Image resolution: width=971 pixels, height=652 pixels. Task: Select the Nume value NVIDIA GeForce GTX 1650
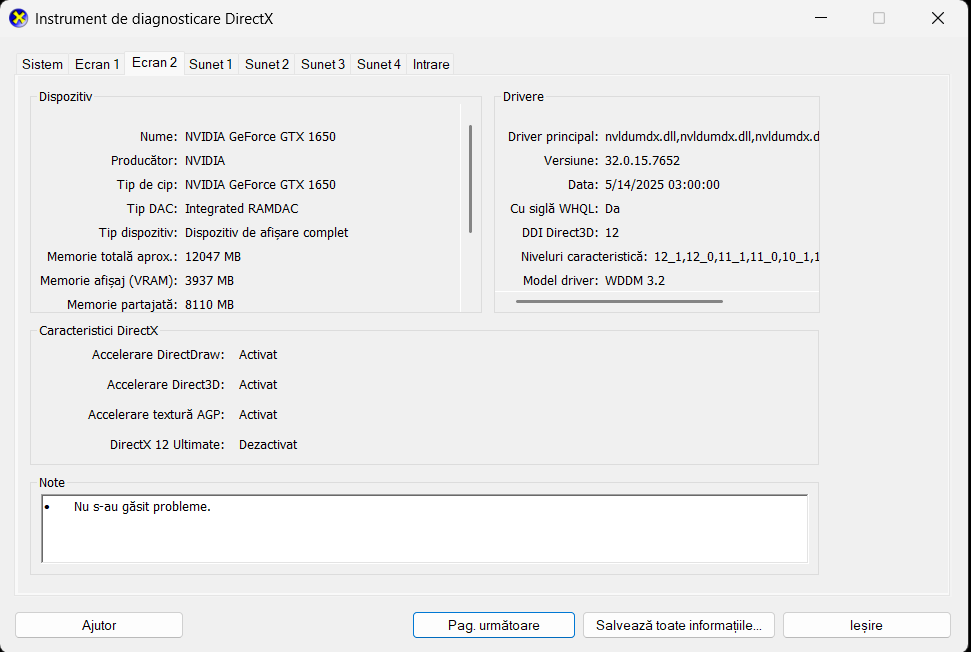(260, 137)
